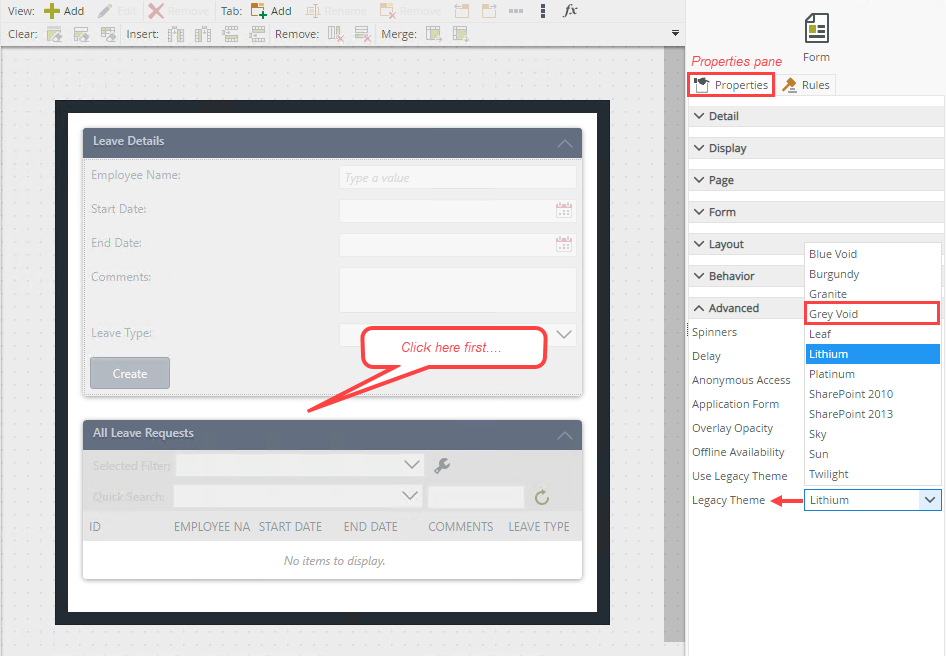The width and height of the screenshot is (946, 656).
Task: Collapse the Advanced properties section
Action: [733, 308]
